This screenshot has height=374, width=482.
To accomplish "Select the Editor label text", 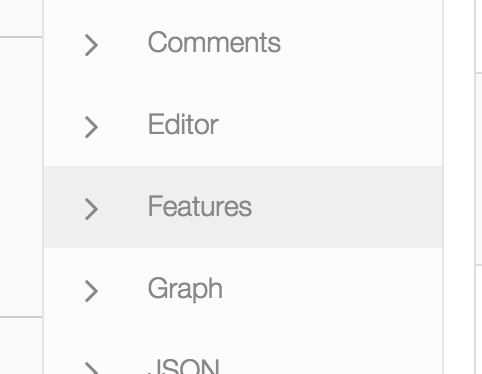I will pyautogui.click(x=183, y=124).
